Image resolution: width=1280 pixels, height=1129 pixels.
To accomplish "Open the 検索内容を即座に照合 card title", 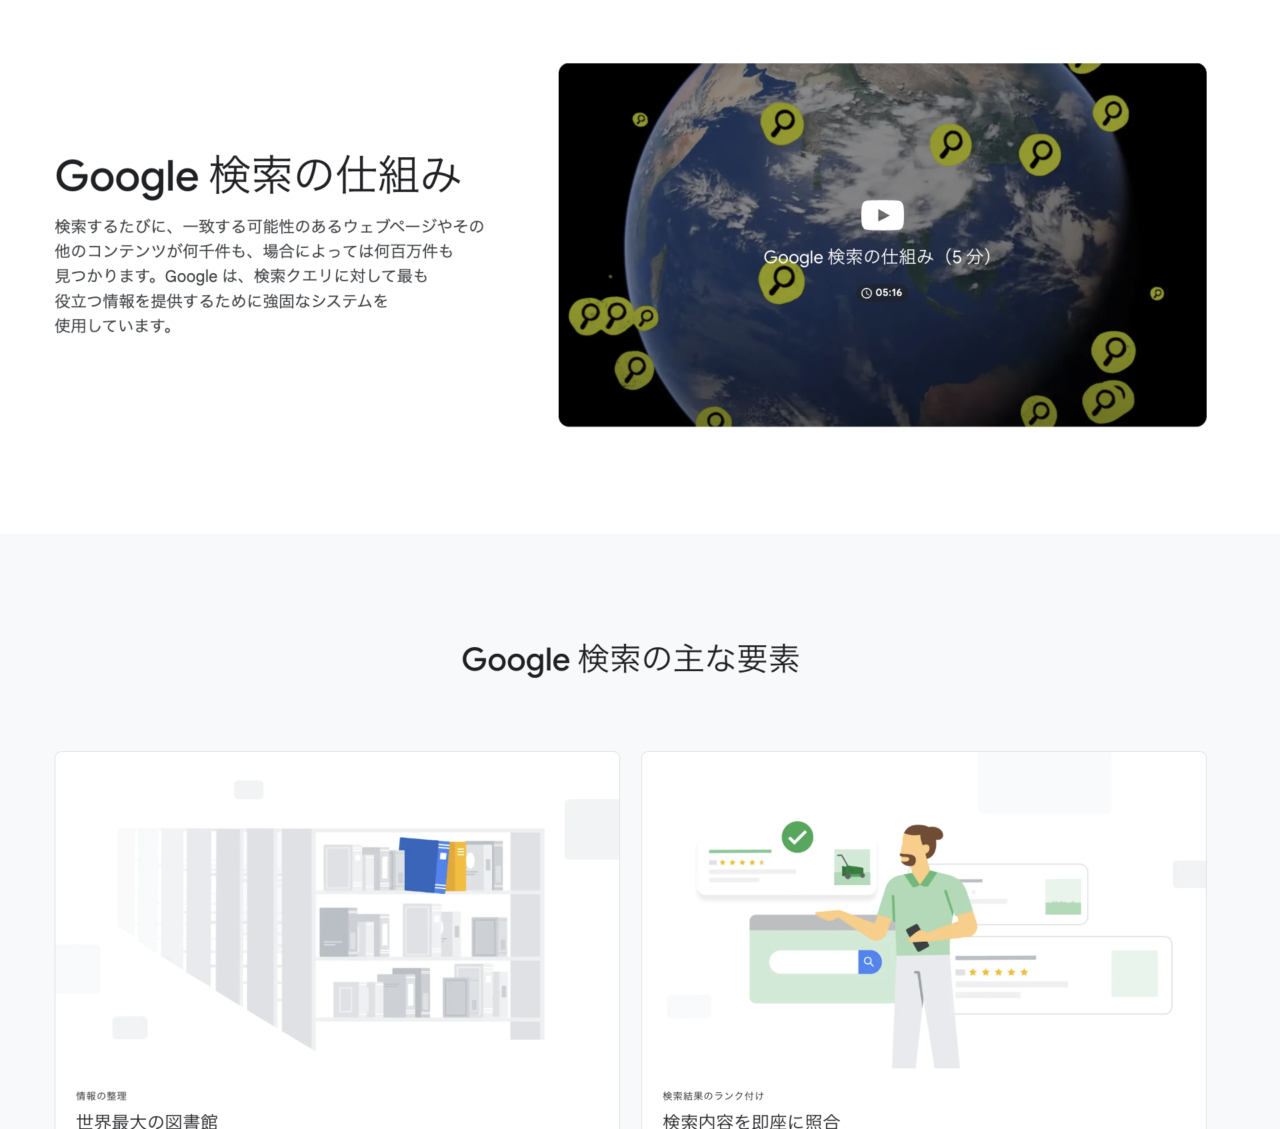I will tap(751, 1121).
